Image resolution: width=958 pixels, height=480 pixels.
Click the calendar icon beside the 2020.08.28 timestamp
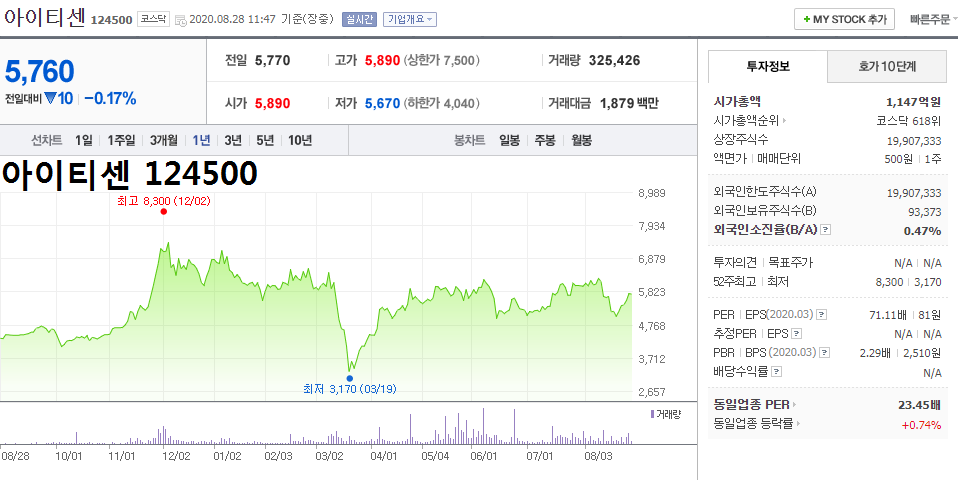coord(181,20)
